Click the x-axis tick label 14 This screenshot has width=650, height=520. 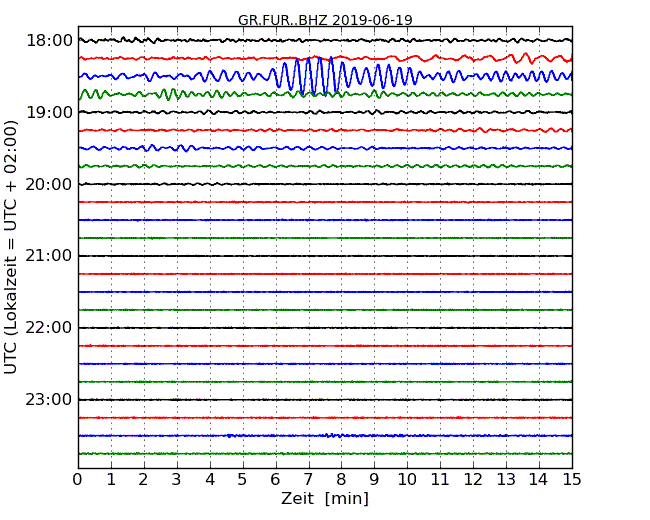(538, 479)
